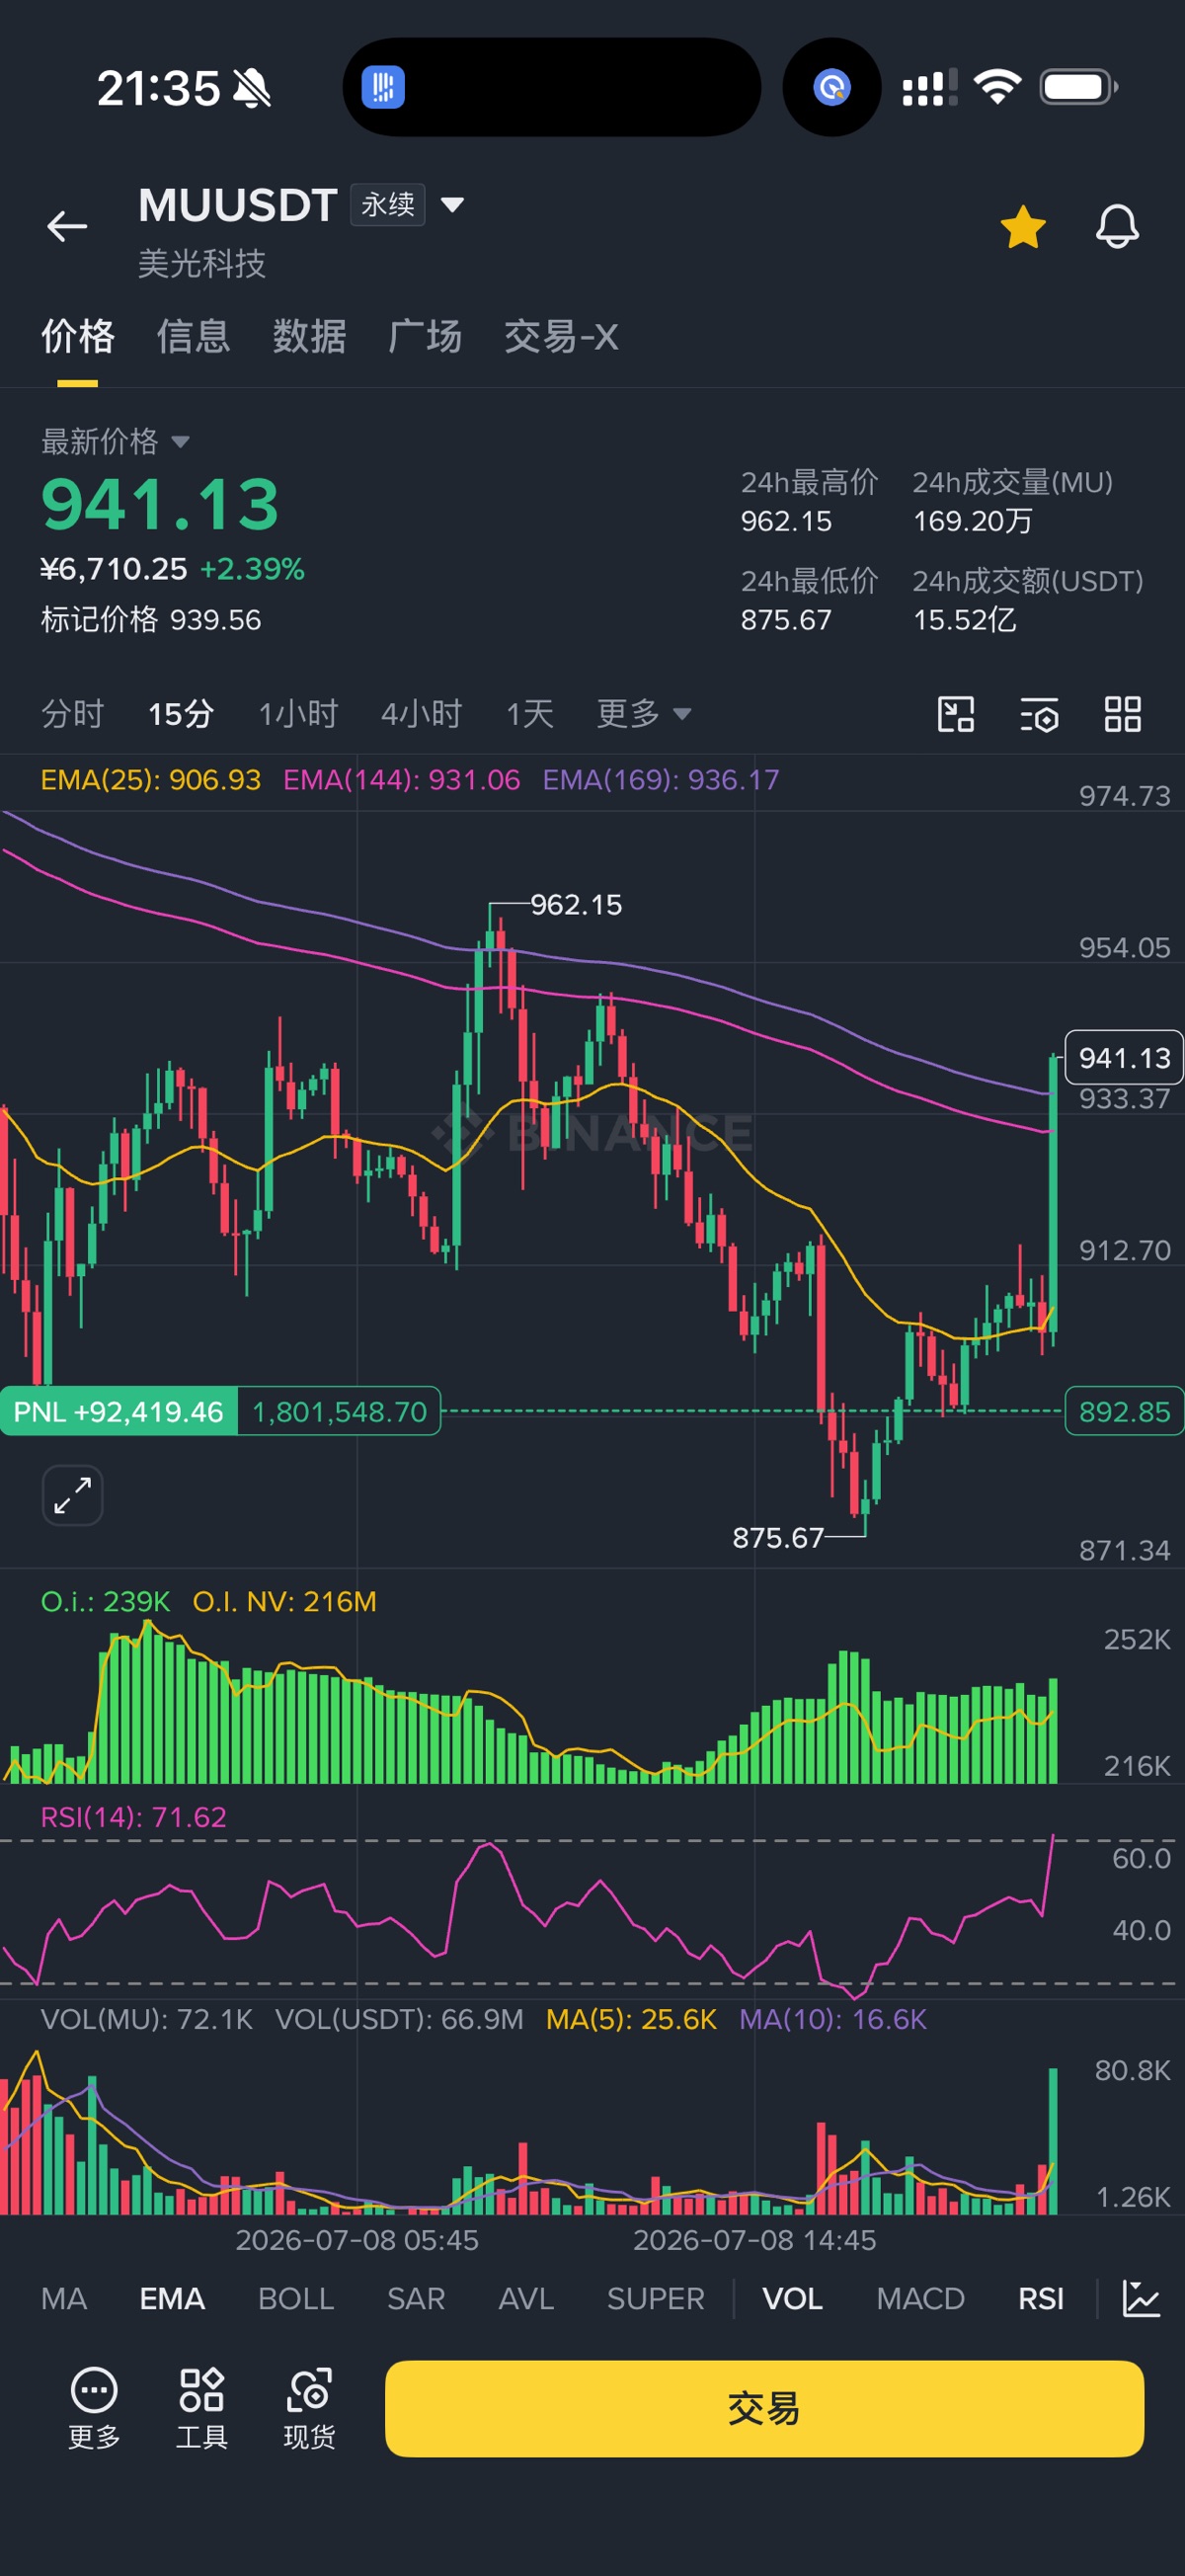1185x2576 pixels.
Task: Toggle the MACD sub-indicator
Action: tap(920, 2298)
